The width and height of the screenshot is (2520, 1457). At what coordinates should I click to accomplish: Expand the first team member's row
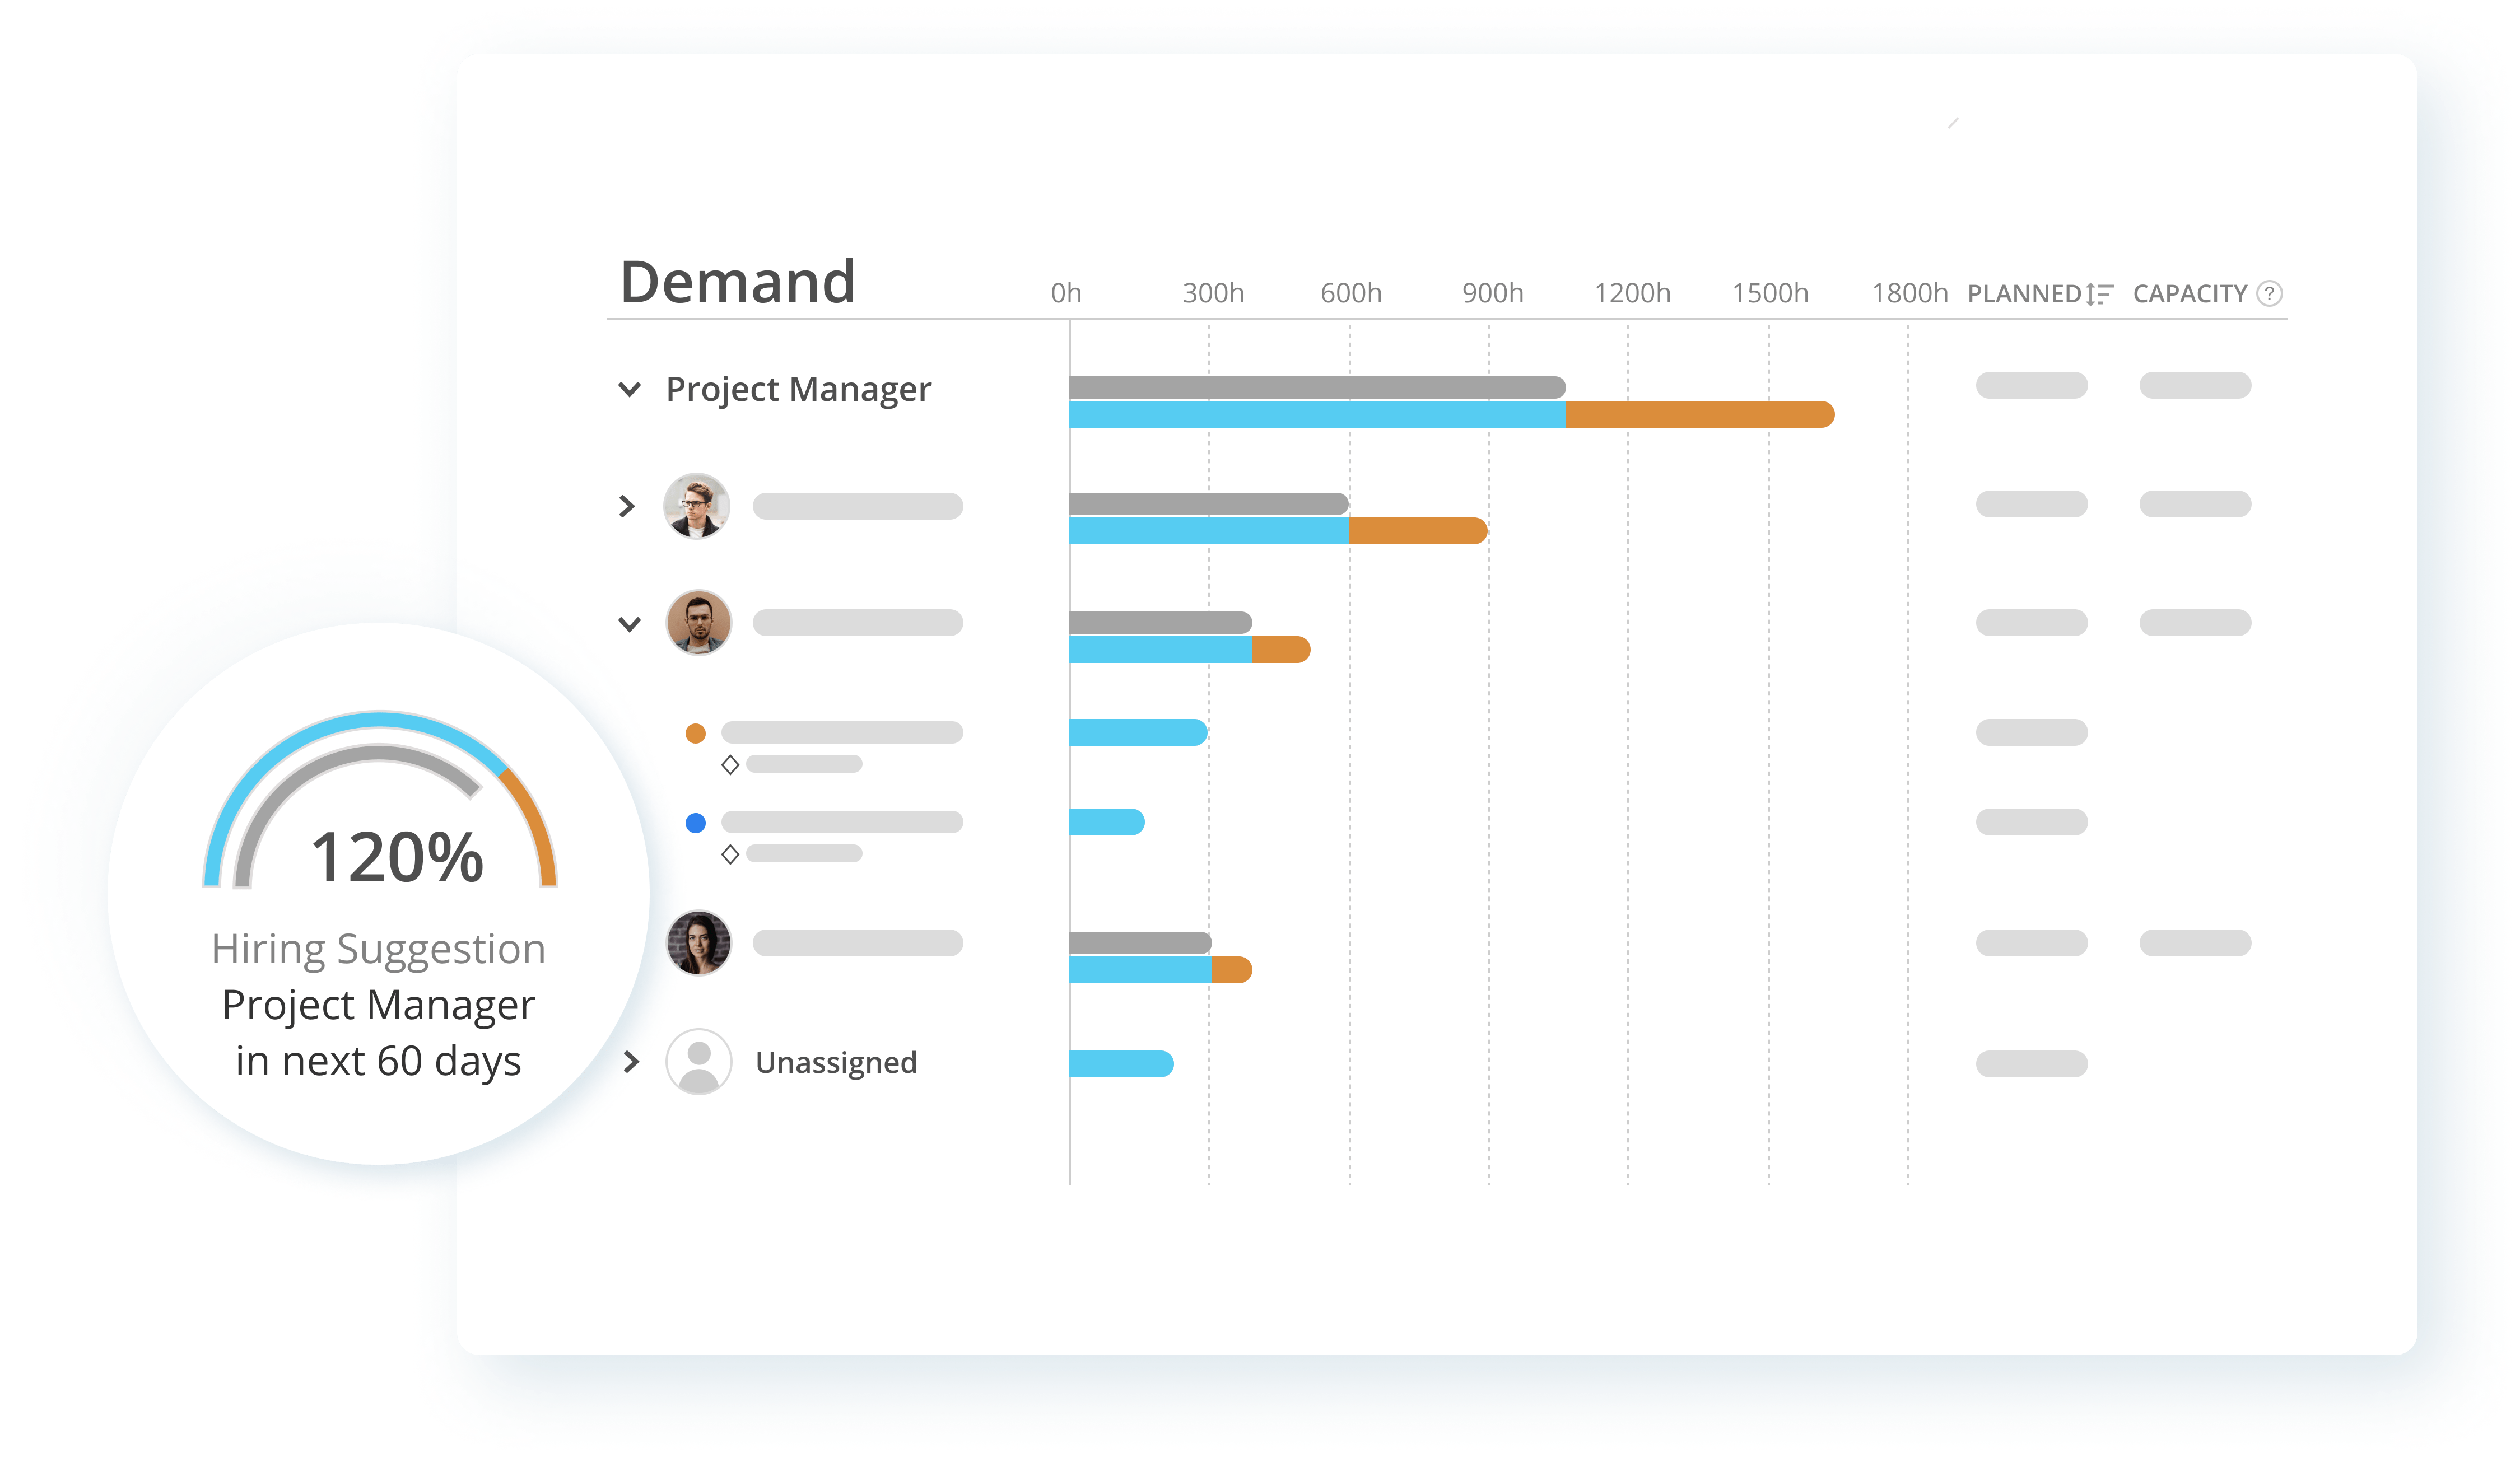click(628, 507)
